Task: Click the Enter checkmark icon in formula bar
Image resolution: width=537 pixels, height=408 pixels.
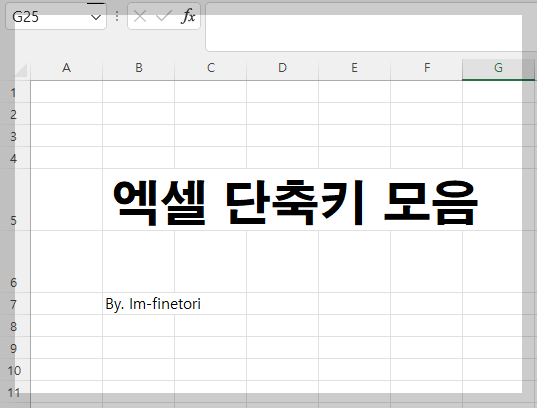Action: (x=164, y=16)
